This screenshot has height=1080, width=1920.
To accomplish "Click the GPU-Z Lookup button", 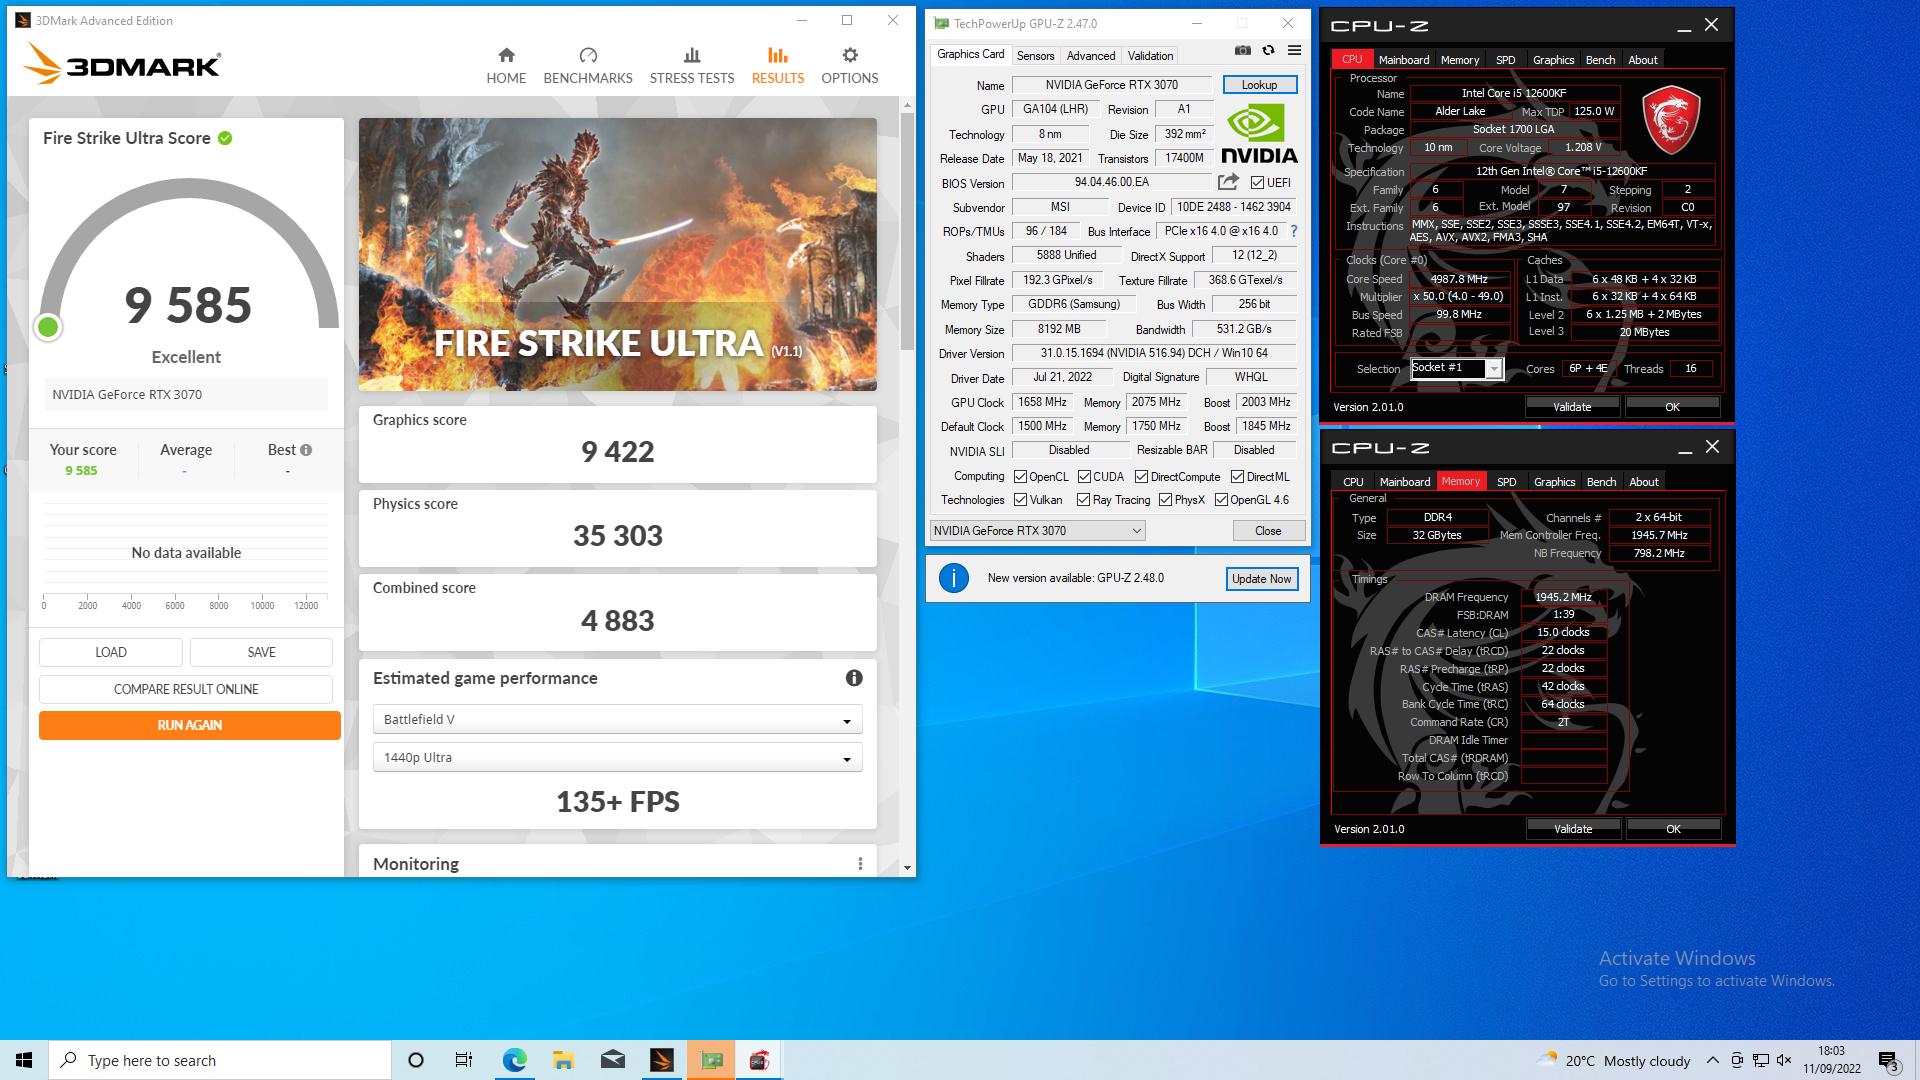I will coord(1260,85).
